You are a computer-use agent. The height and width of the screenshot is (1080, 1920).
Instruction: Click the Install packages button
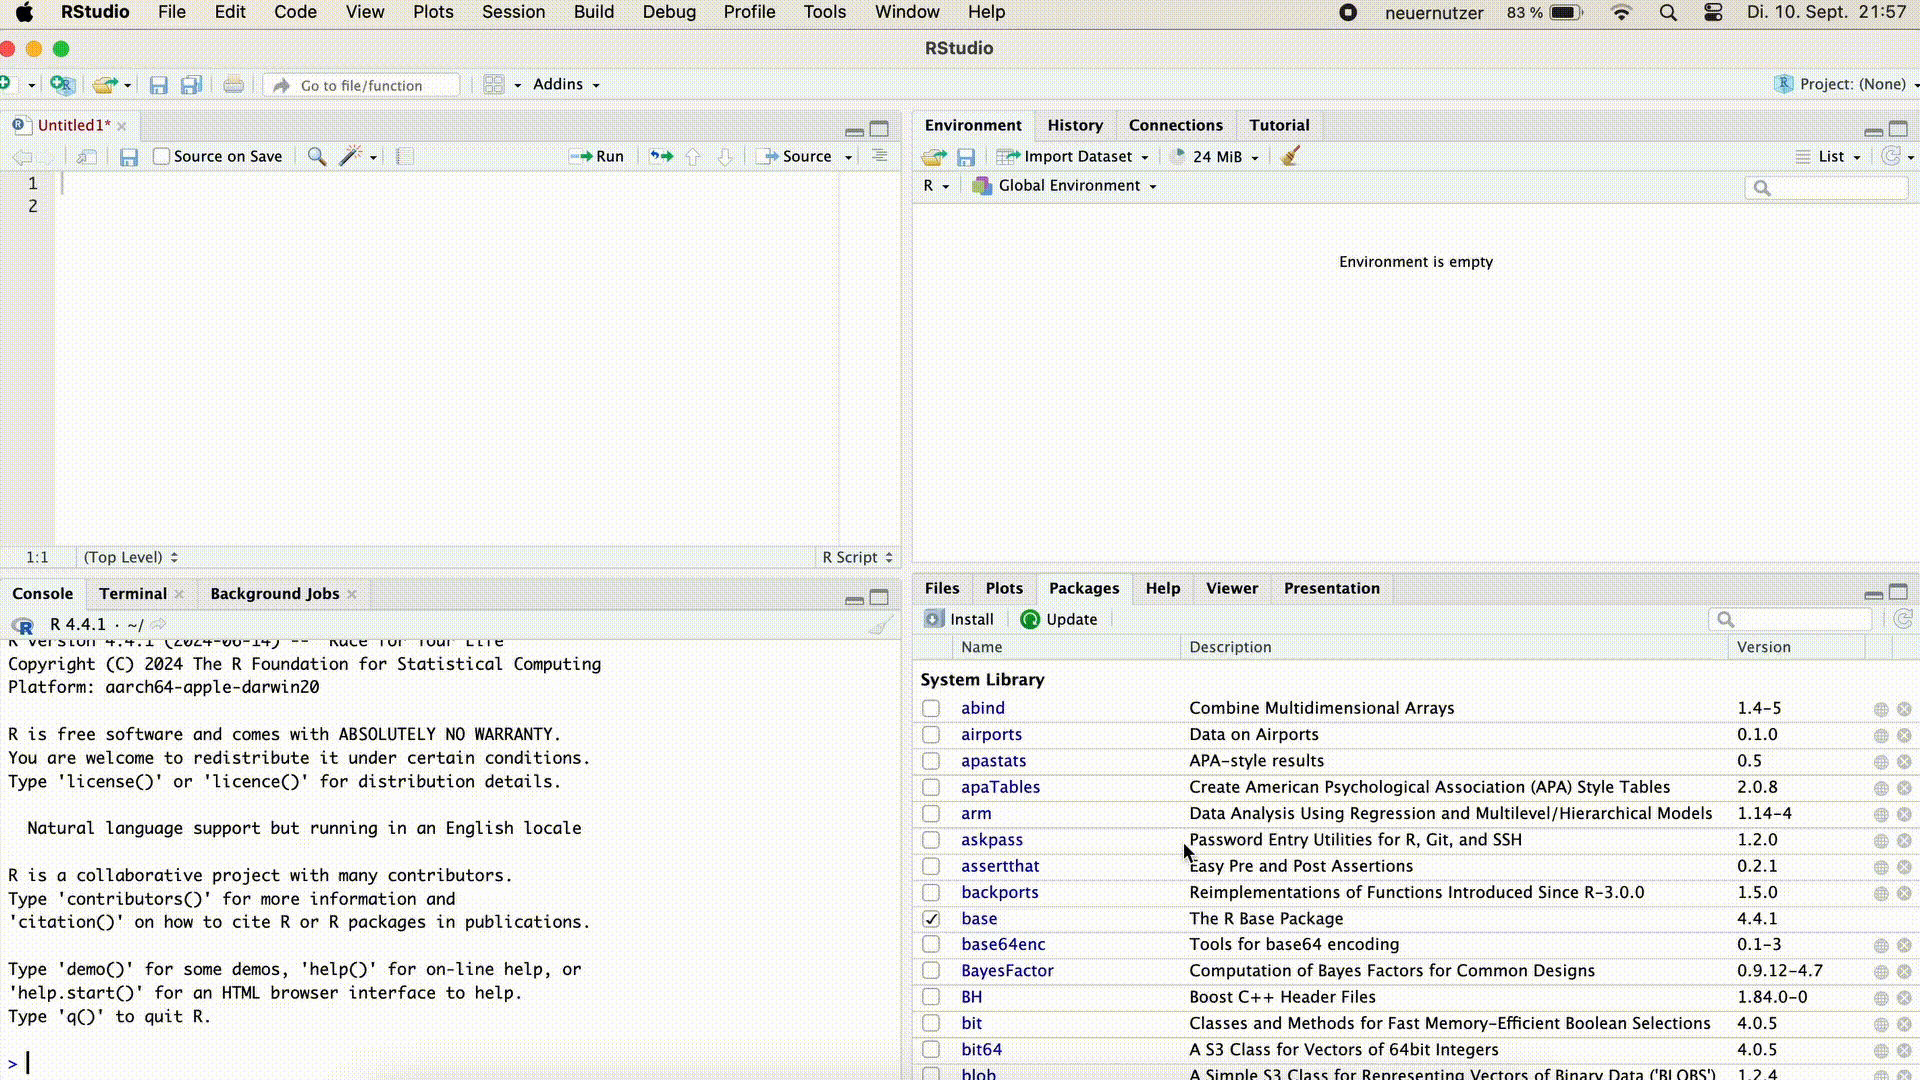coord(959,619)
